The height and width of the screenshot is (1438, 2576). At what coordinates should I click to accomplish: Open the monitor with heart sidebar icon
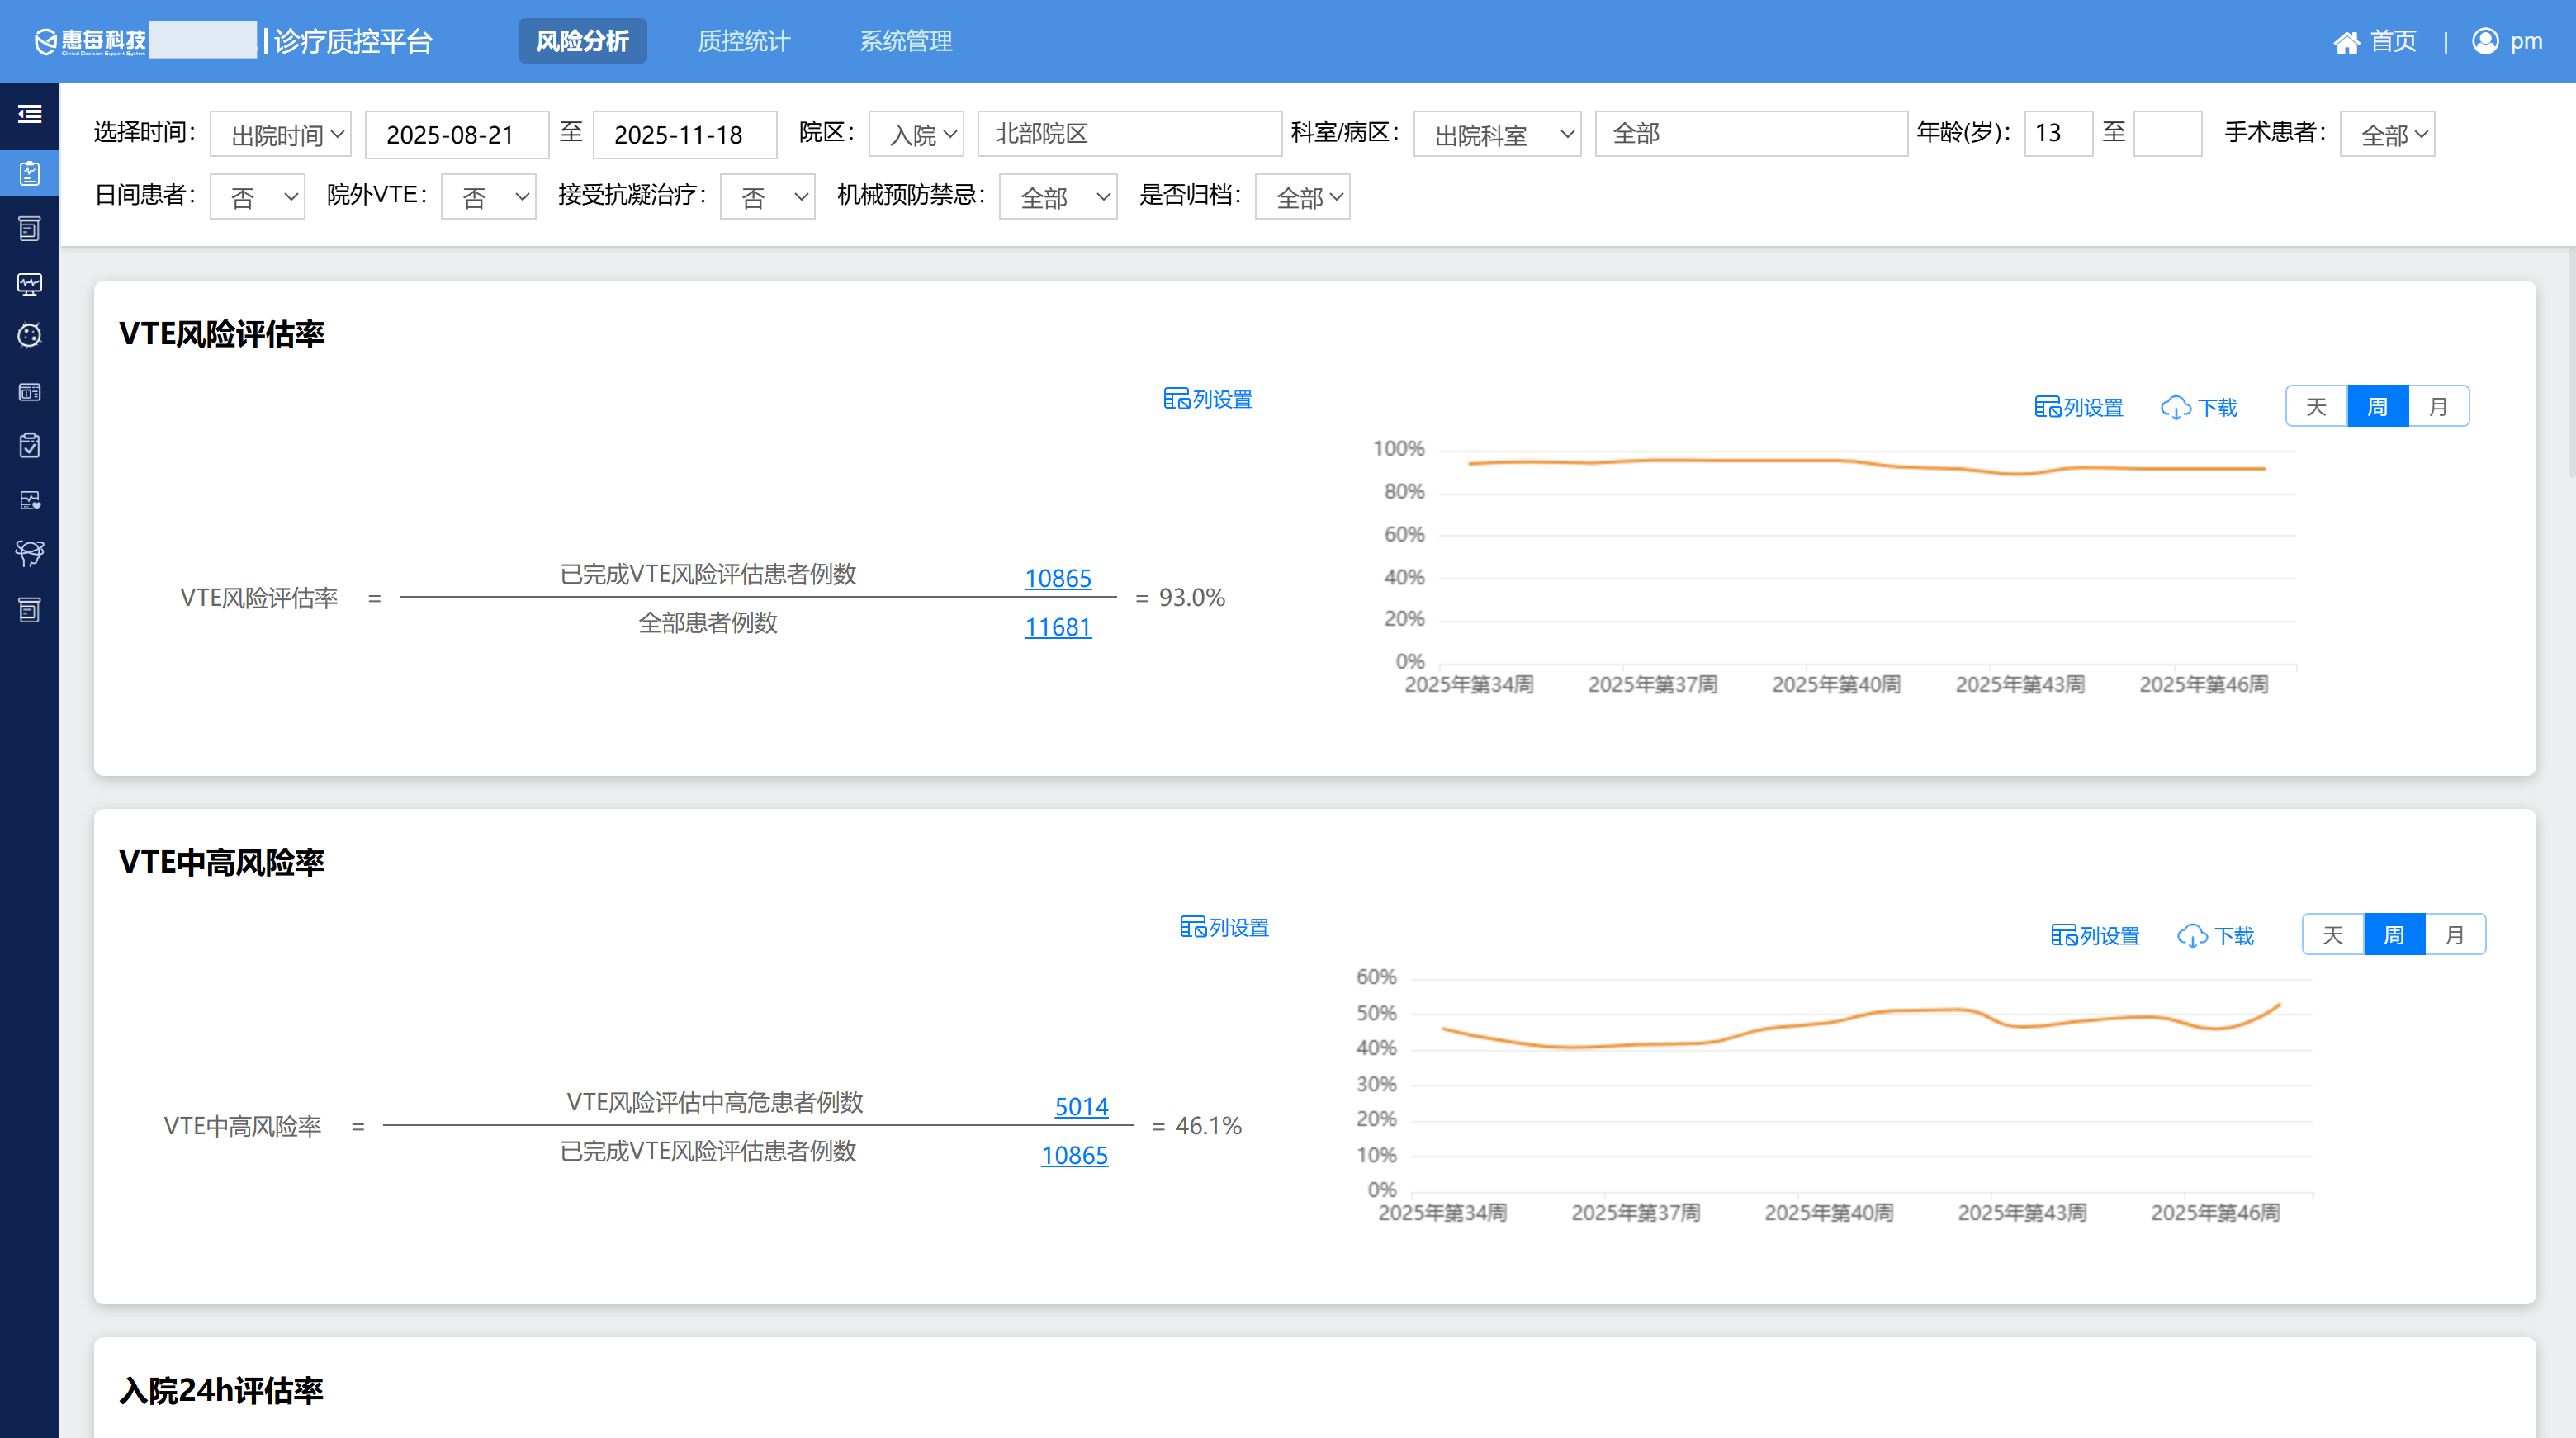(30, 501)
